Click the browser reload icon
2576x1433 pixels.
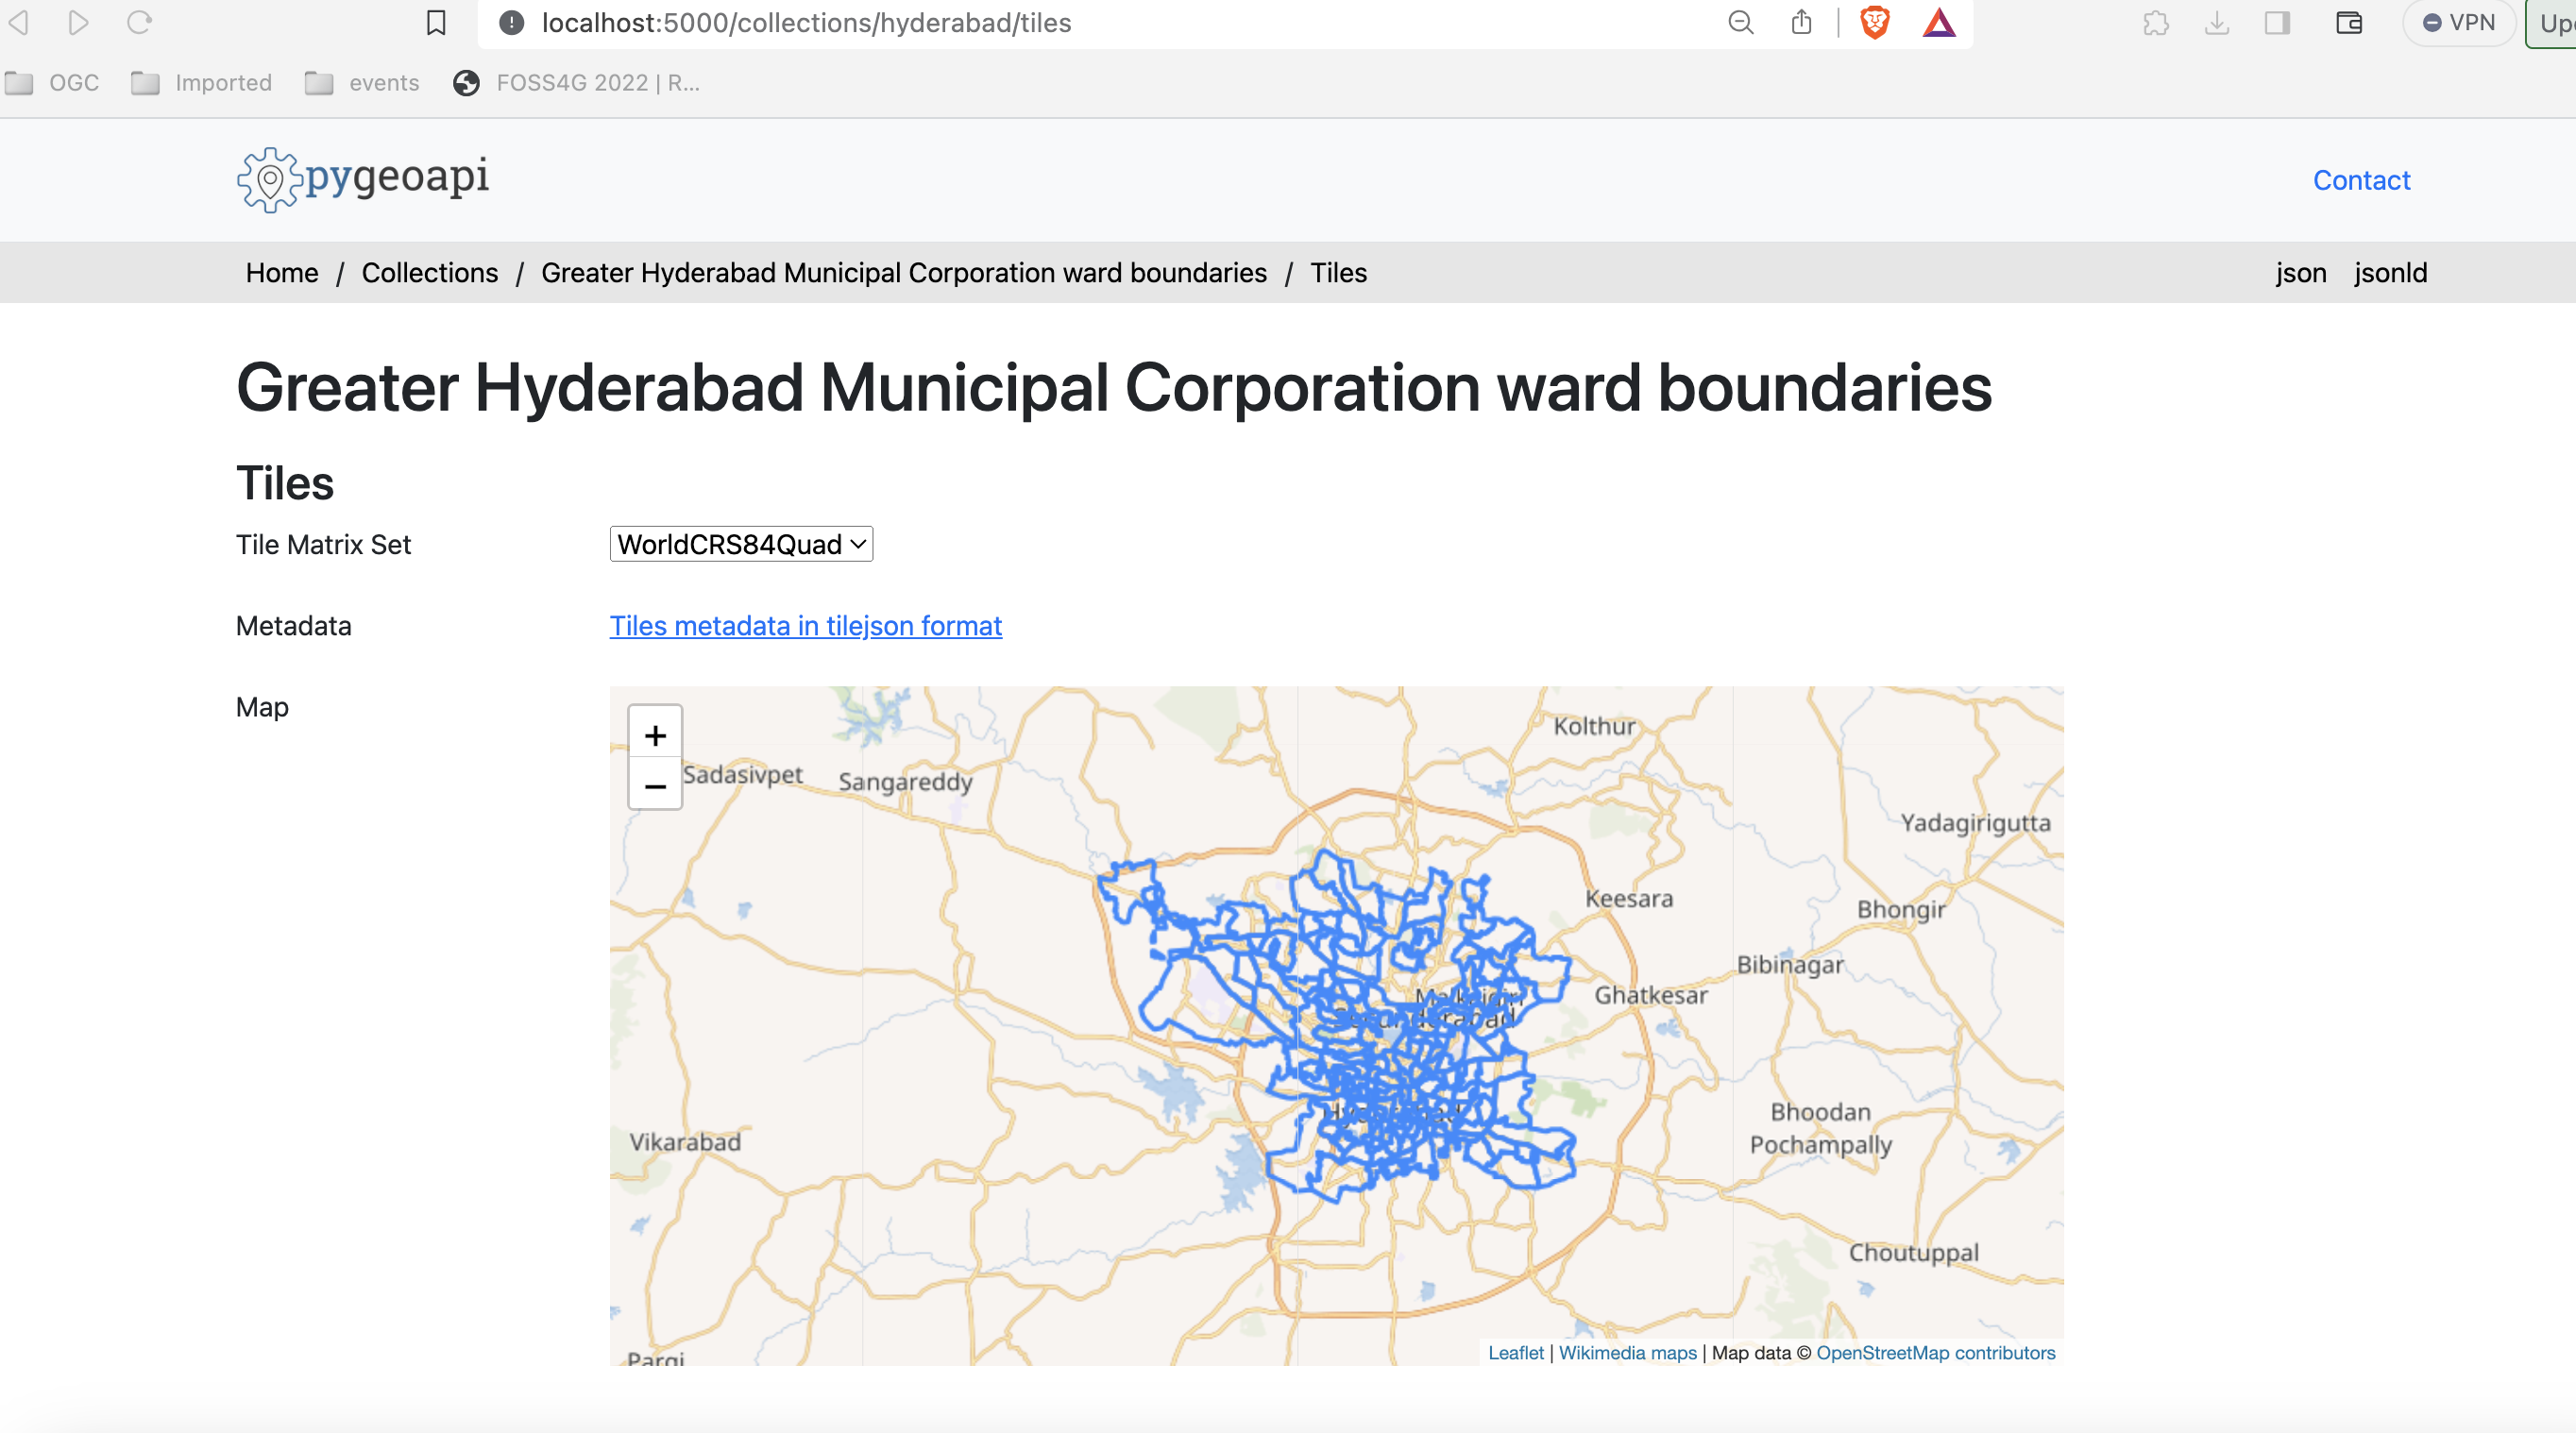click(x=140, y=22)
